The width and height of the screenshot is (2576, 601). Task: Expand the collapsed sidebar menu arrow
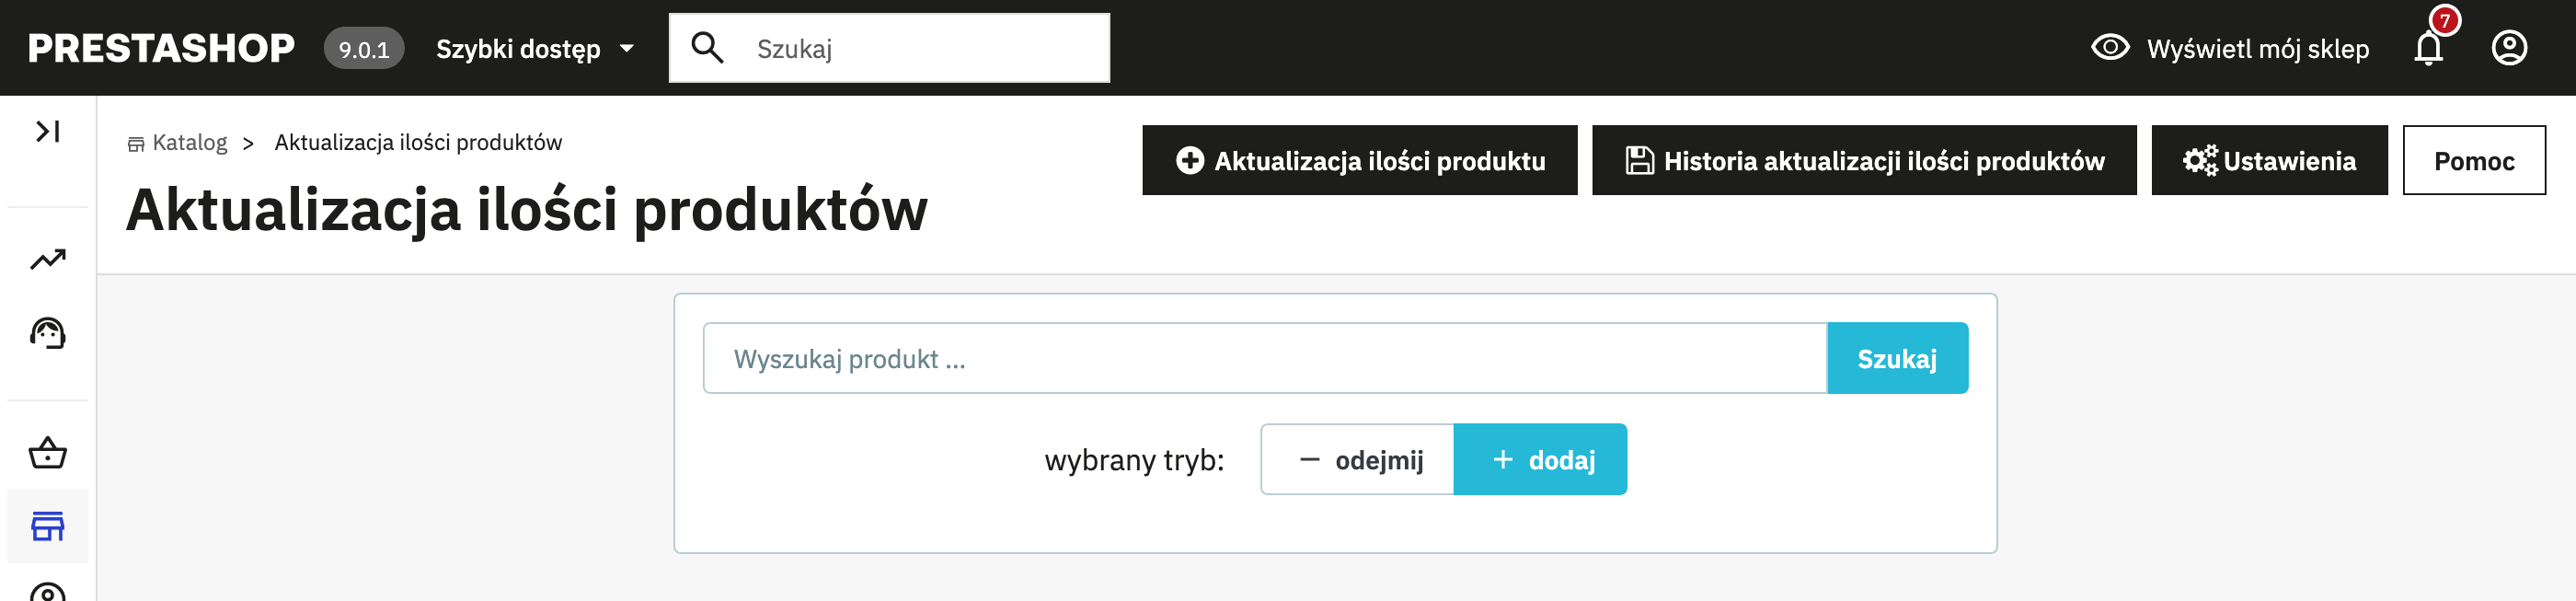(47, 131)
